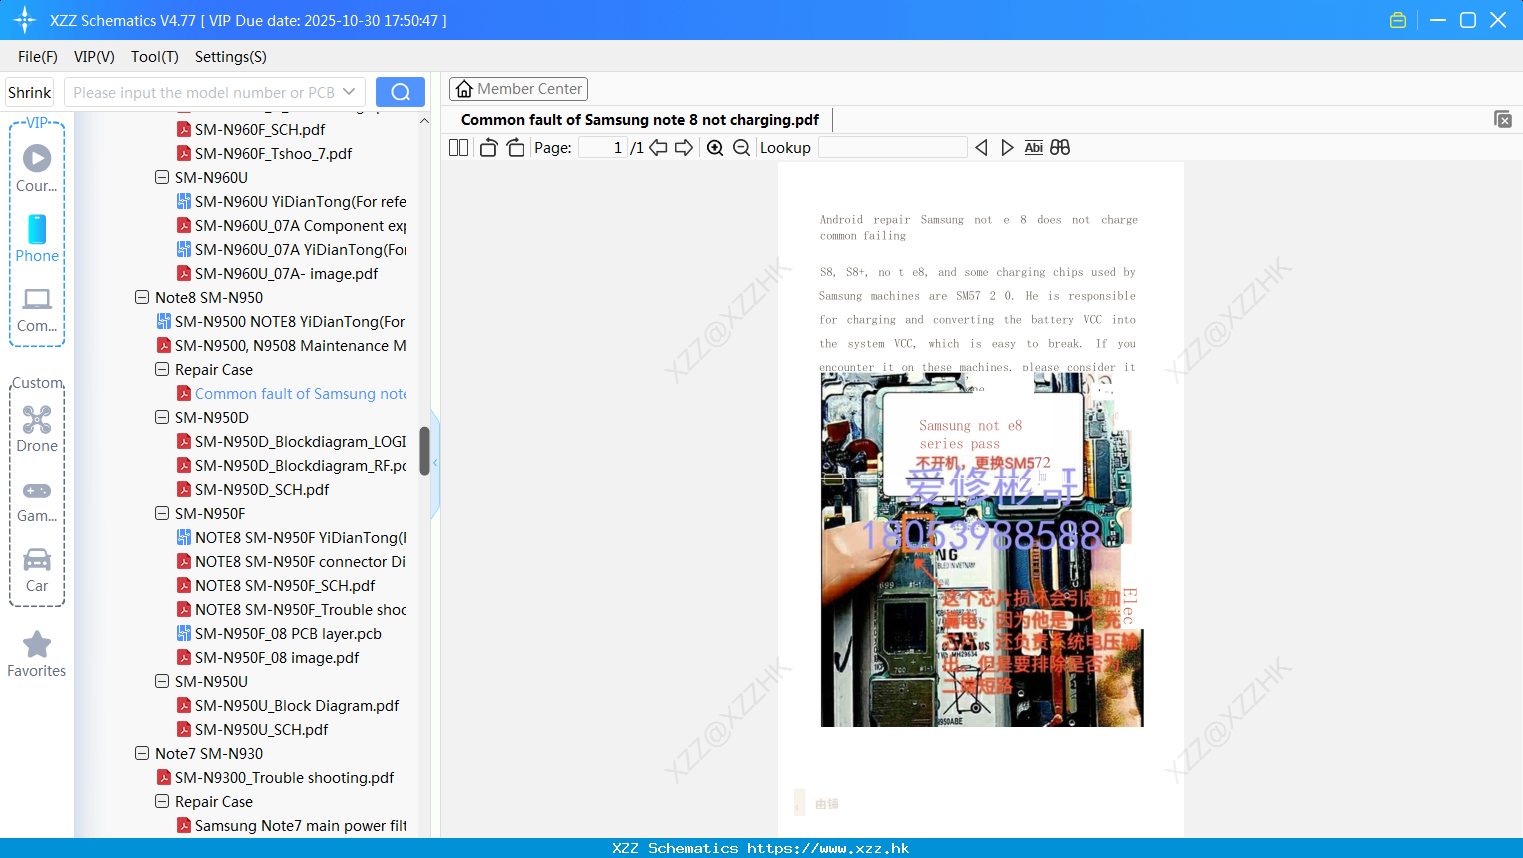
Task: Open SM-N960F_SCH.pdf
Action: pyautogui.click(x=260, y=129)
